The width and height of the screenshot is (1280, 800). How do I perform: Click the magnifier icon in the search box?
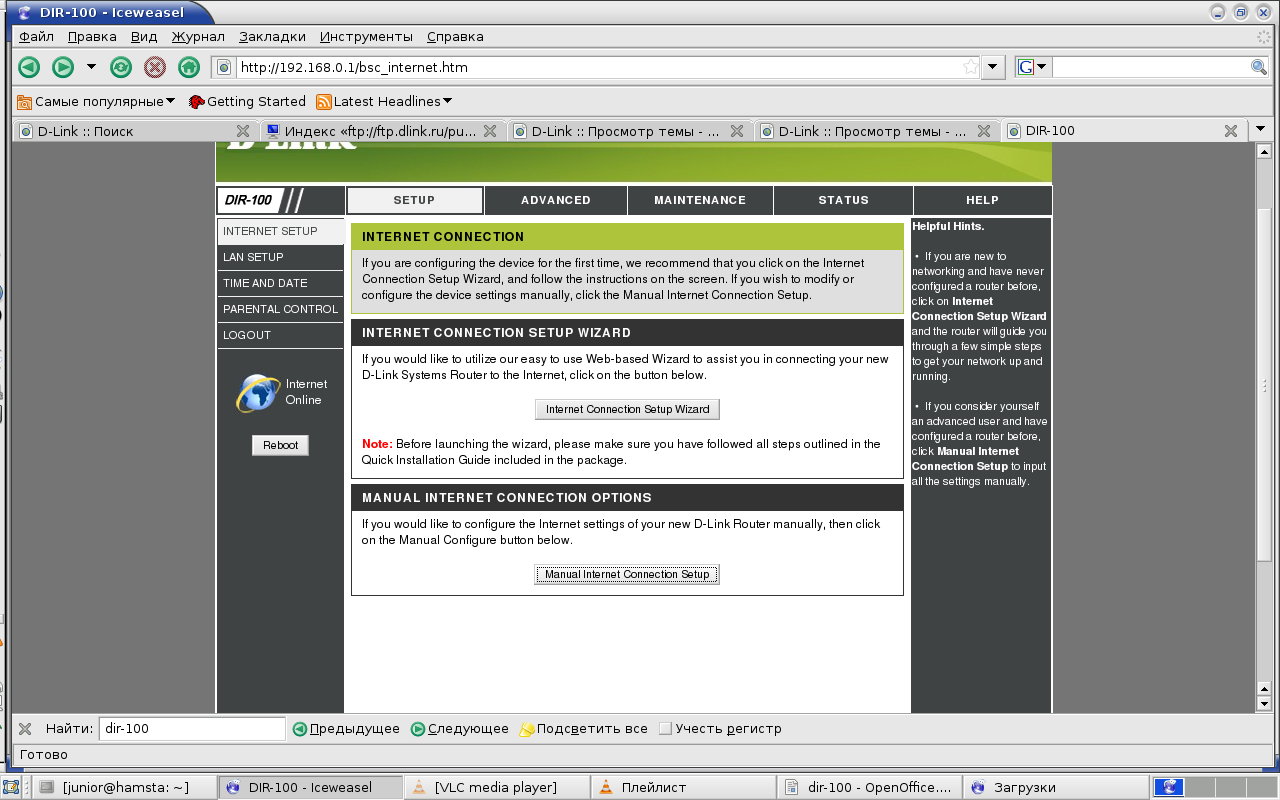[x=1259, y=67]
